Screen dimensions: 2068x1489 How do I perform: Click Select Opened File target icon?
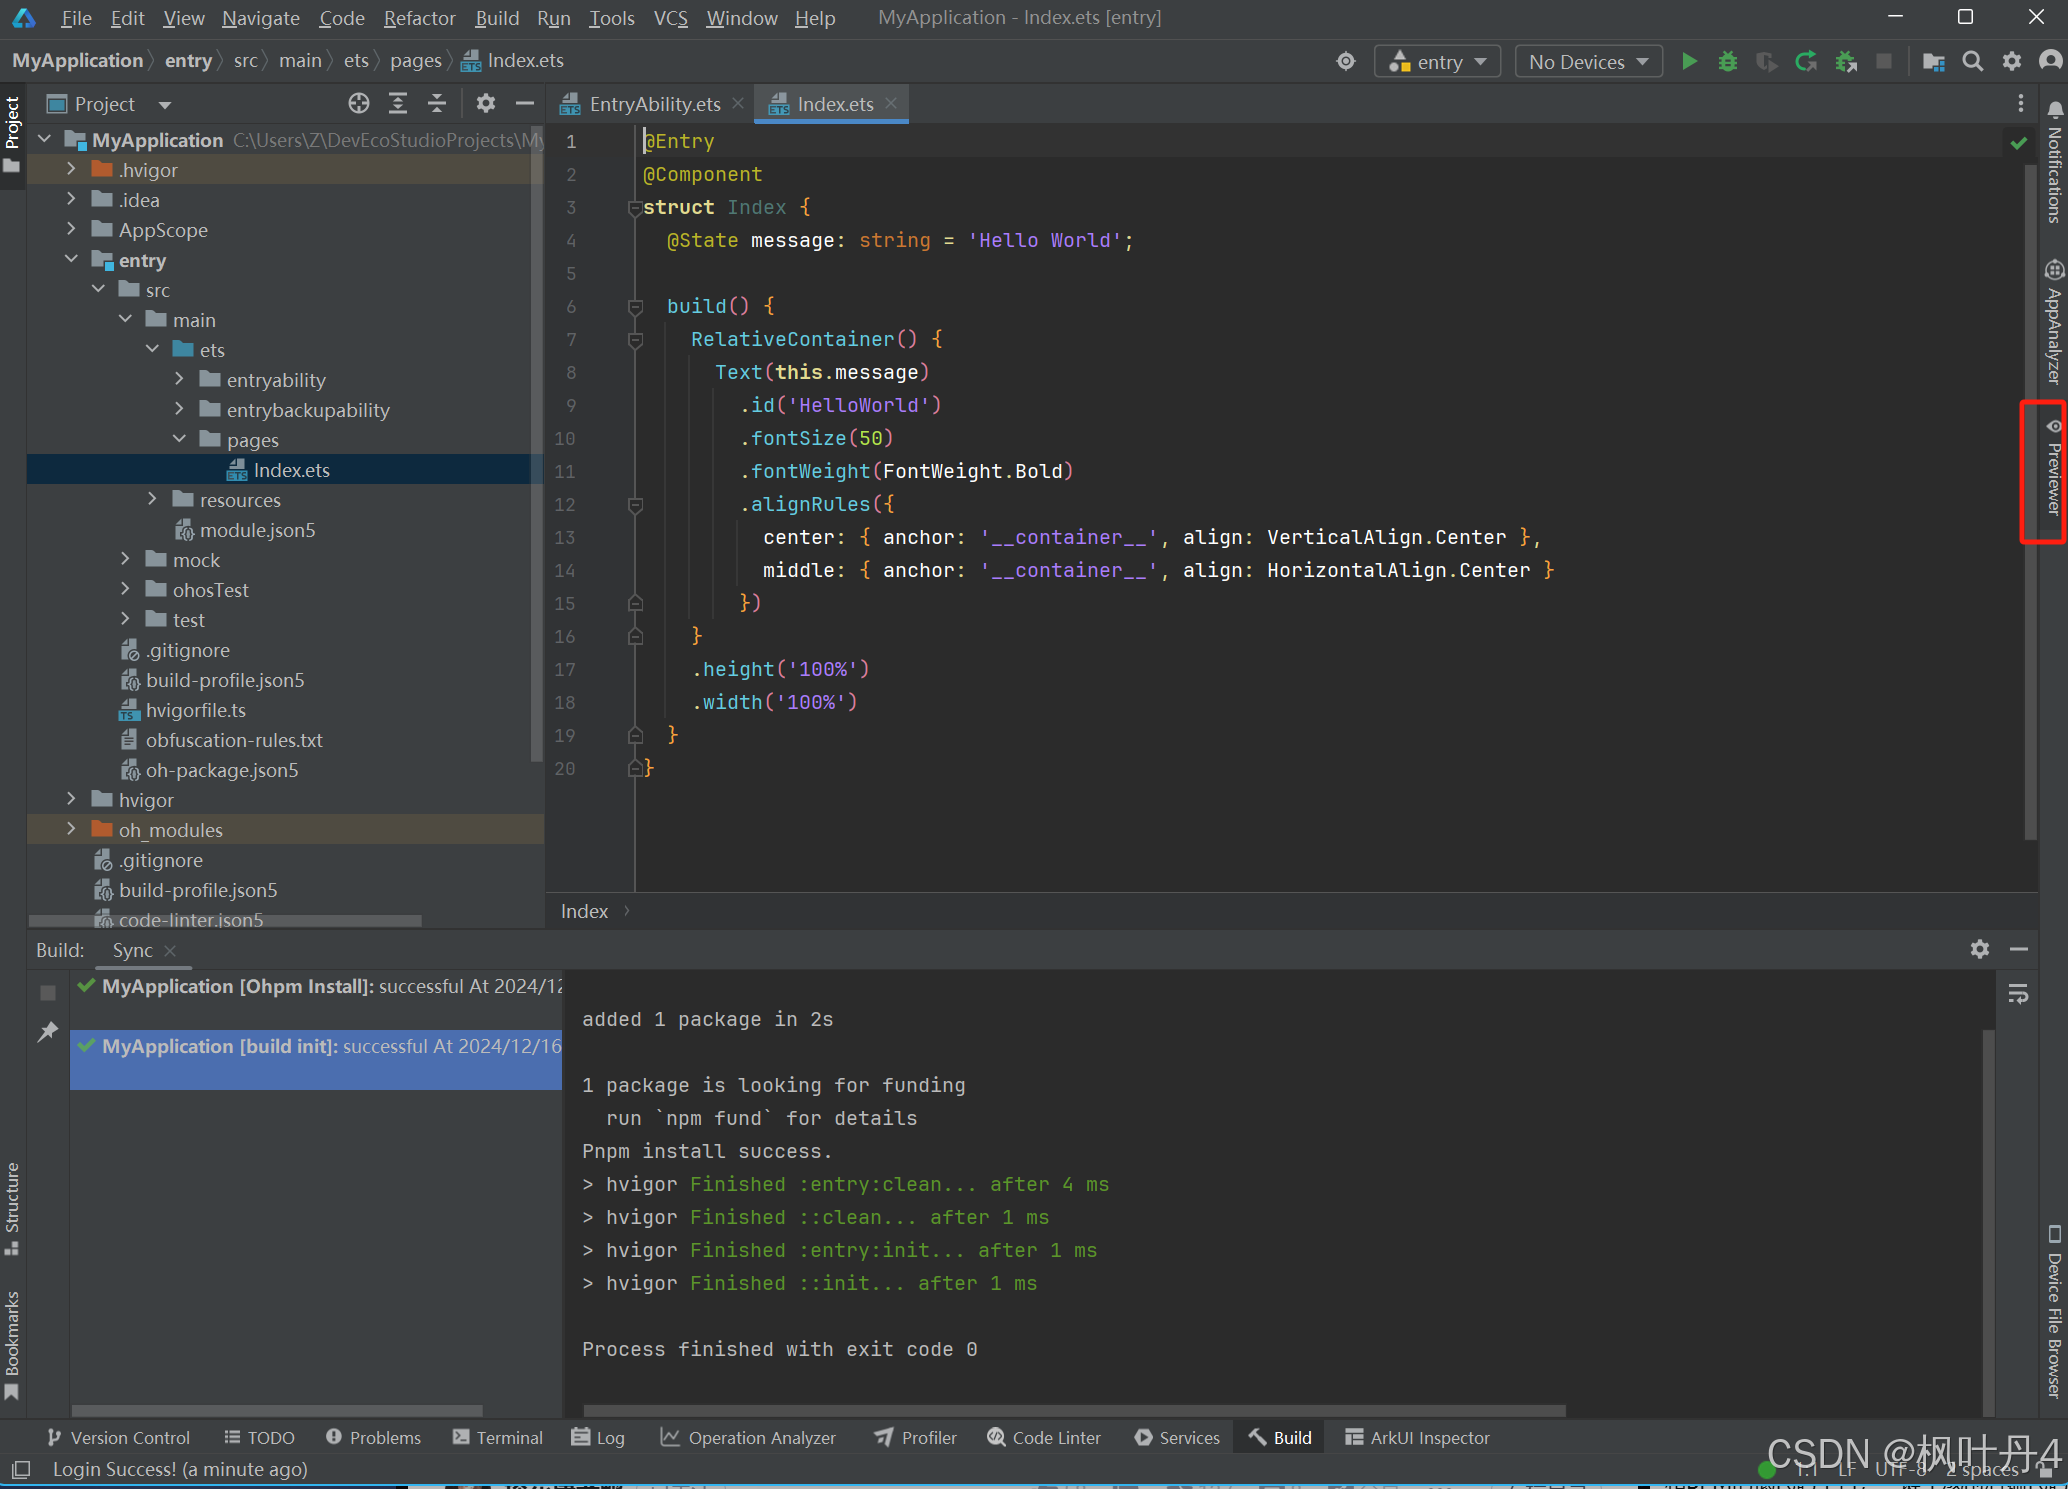coord(358,104)
